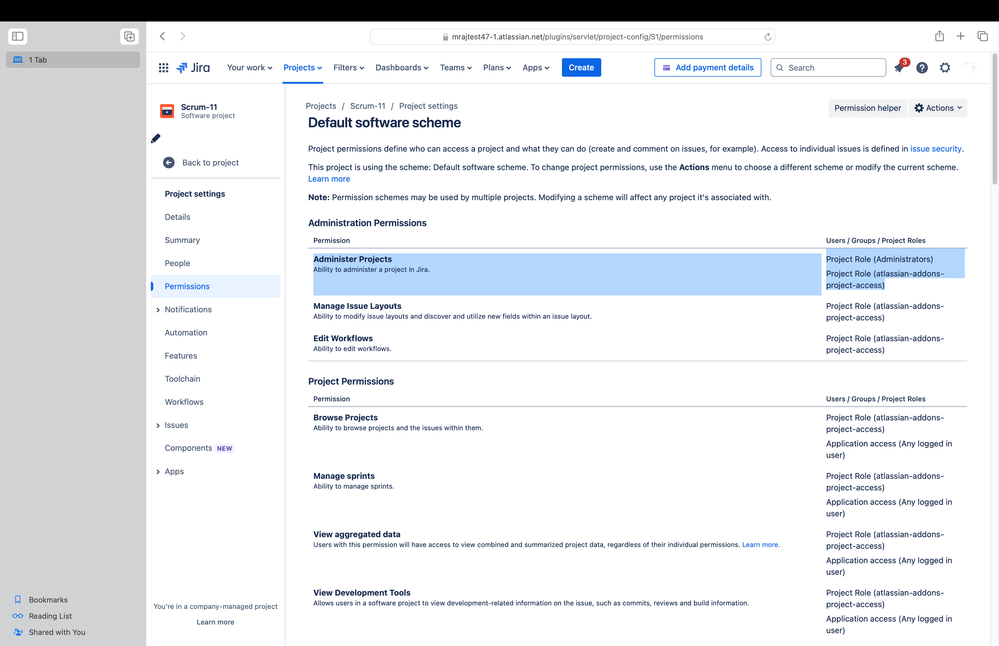Image resolution: width=999 pixels, height=646 pixels.
Task: Open Features settings
Action: coord(181,355)
